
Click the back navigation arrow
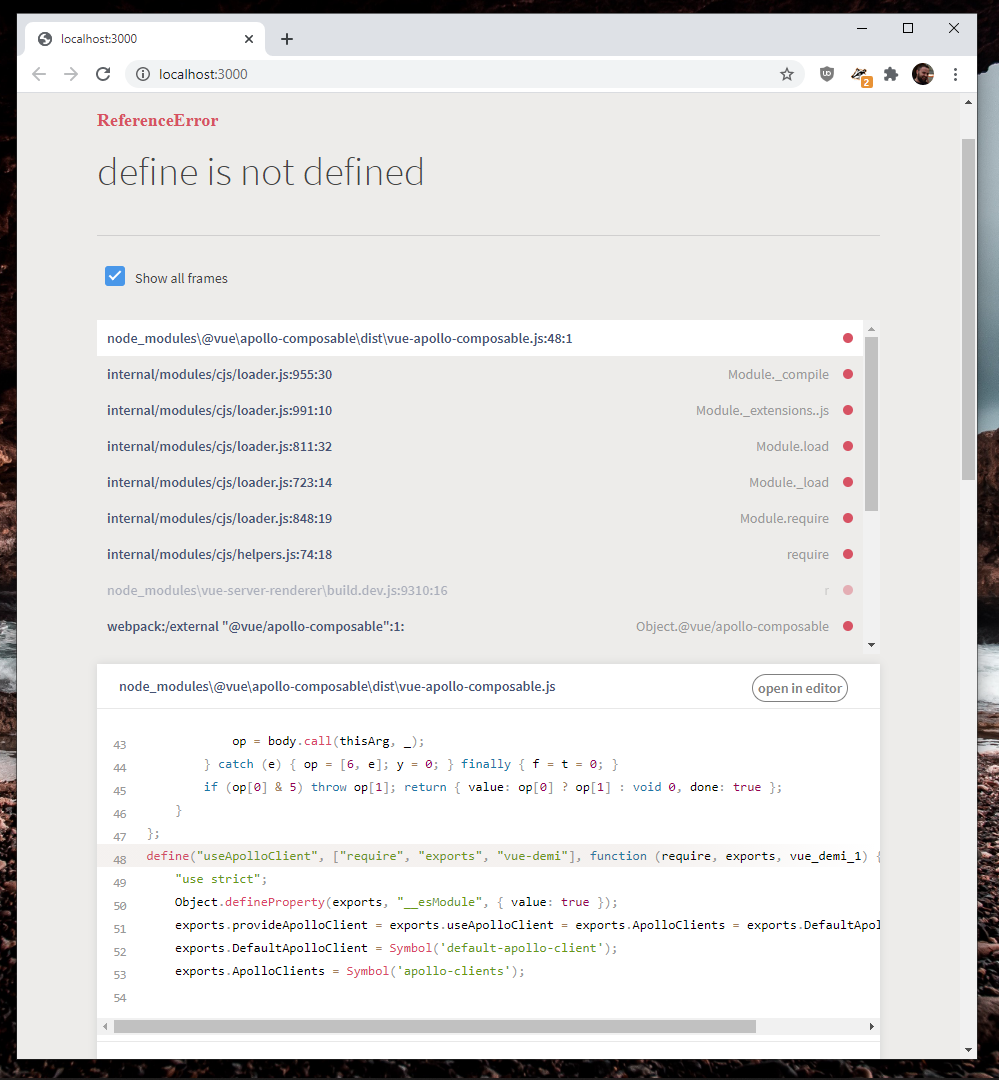(x=39, y=74)
